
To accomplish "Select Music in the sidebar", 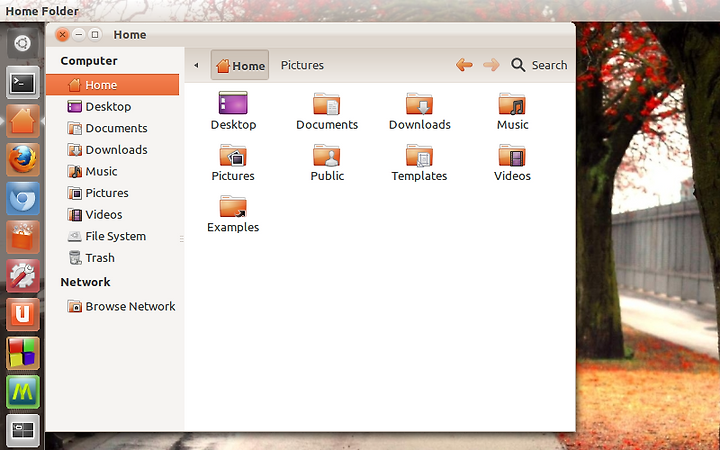I will tap(112, 171).
